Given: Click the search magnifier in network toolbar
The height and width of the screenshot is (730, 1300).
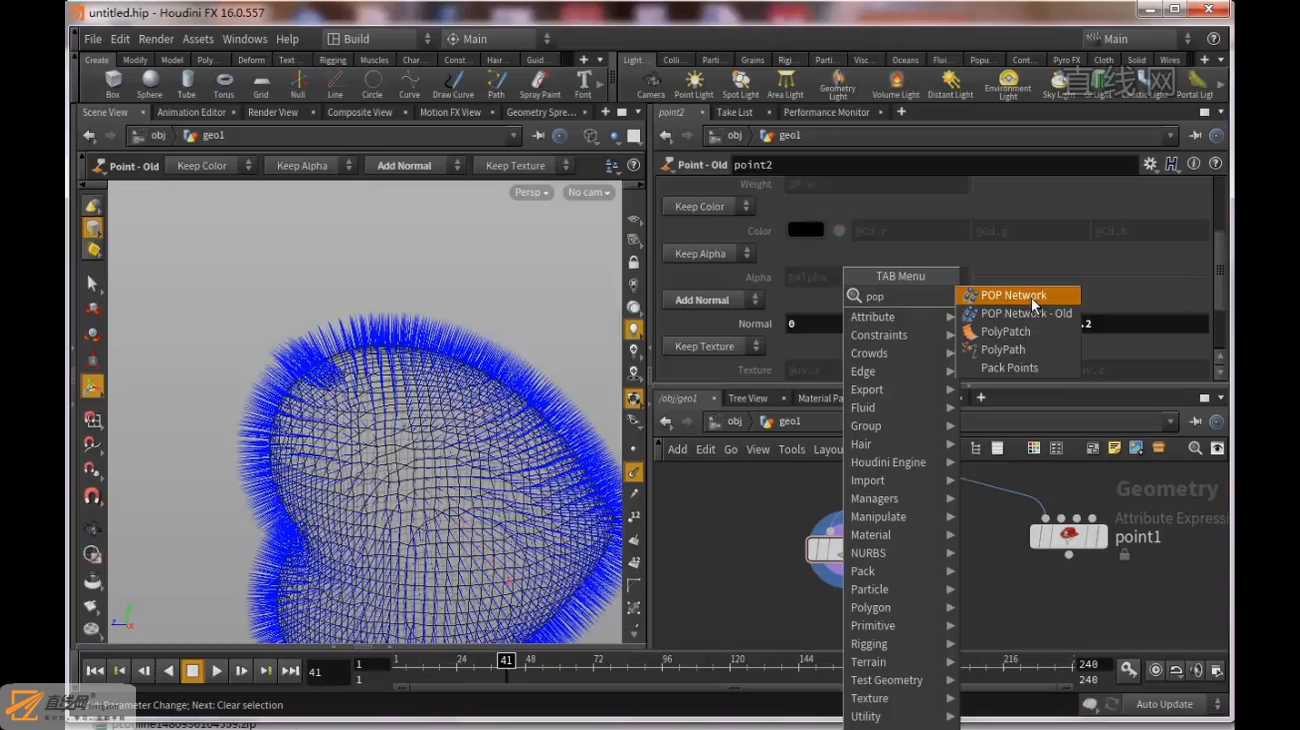Looking at the screenshot, I should pyautogui.click(x=1195, y=449).
